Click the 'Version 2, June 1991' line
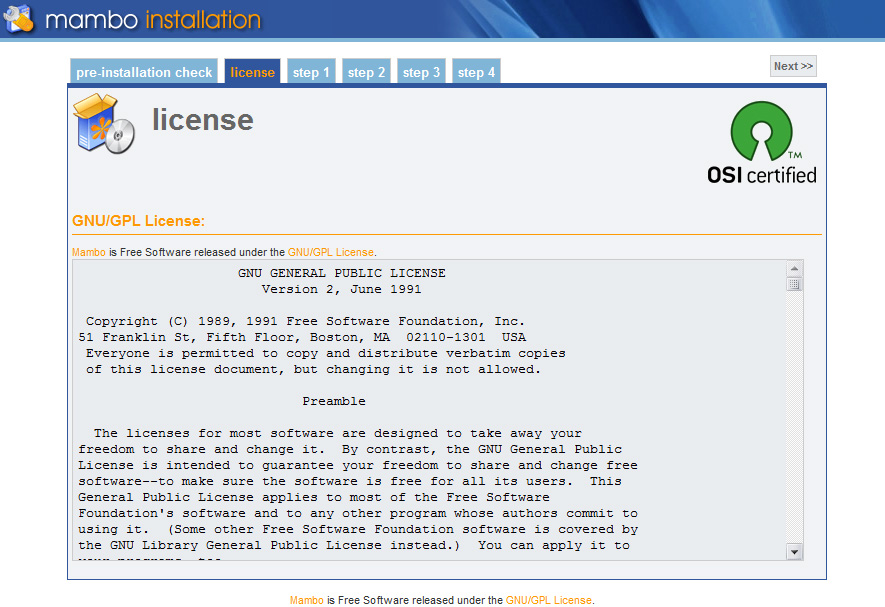Image resolution: width=885 pixels, height=607 pixels. (x=341, y=290)
